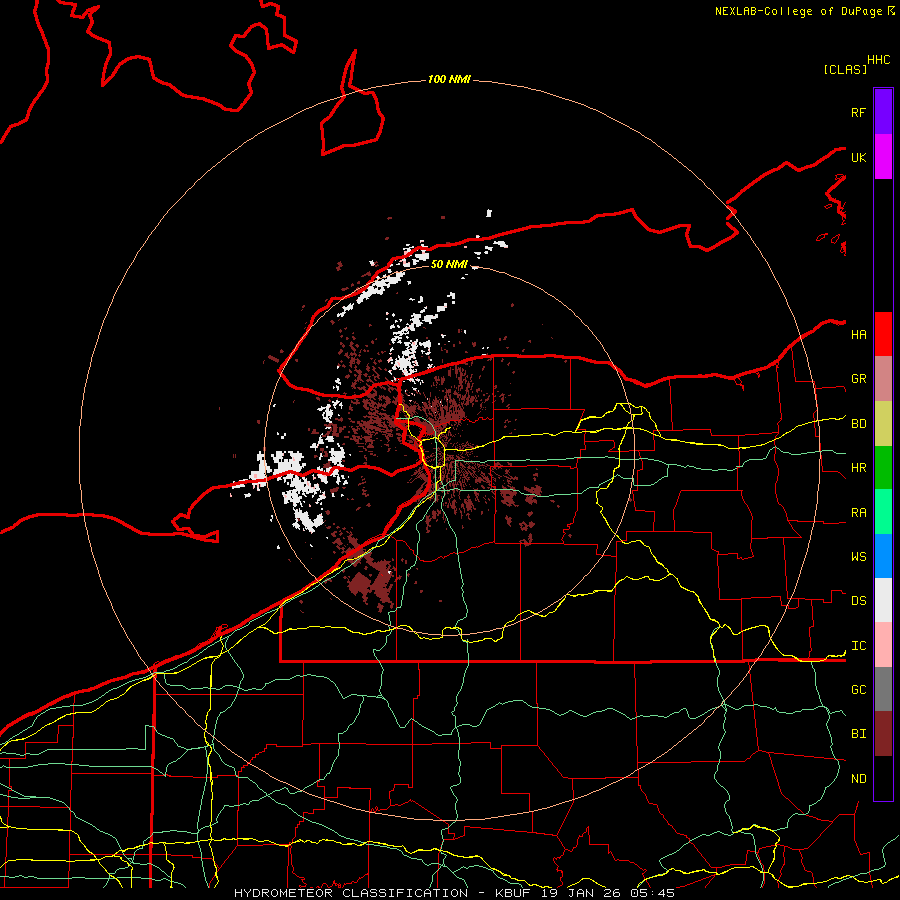Click the DS legend label
The image size is (900, 900).
click(858, 601)
